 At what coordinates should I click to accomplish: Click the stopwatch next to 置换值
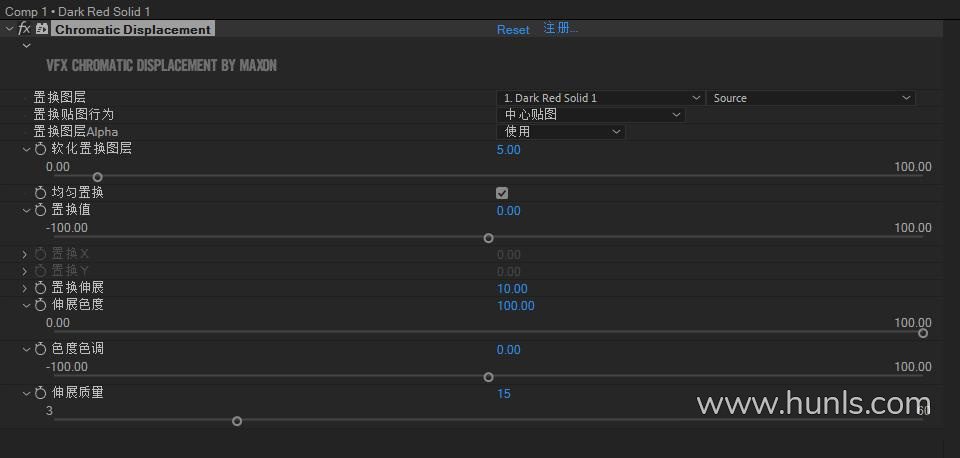coord(41,210)
